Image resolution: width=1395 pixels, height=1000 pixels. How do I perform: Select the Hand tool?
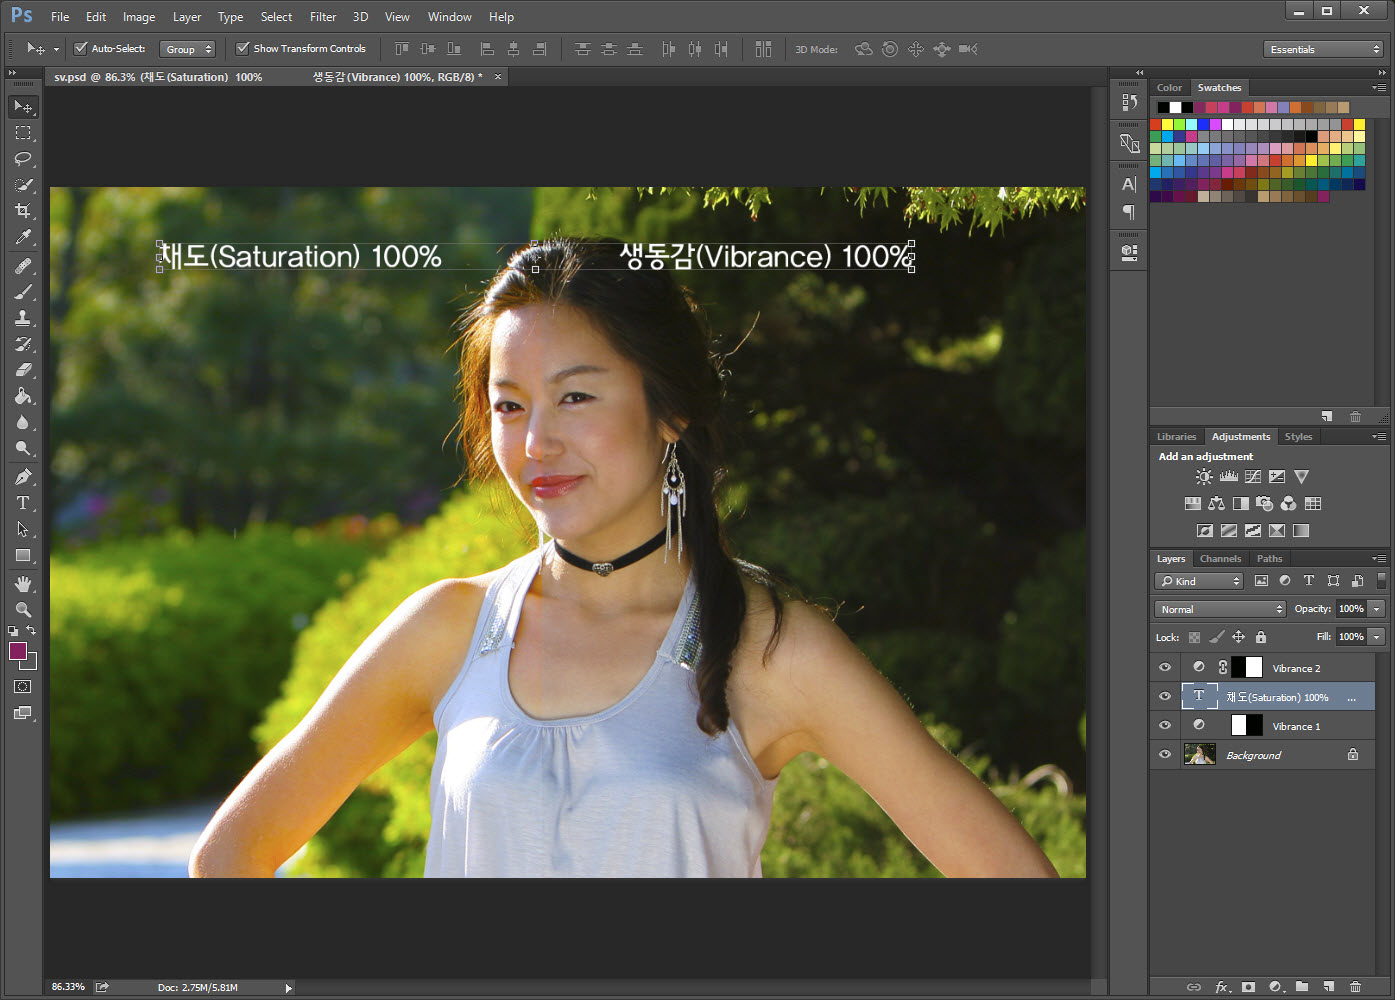[x=23, y=584]
